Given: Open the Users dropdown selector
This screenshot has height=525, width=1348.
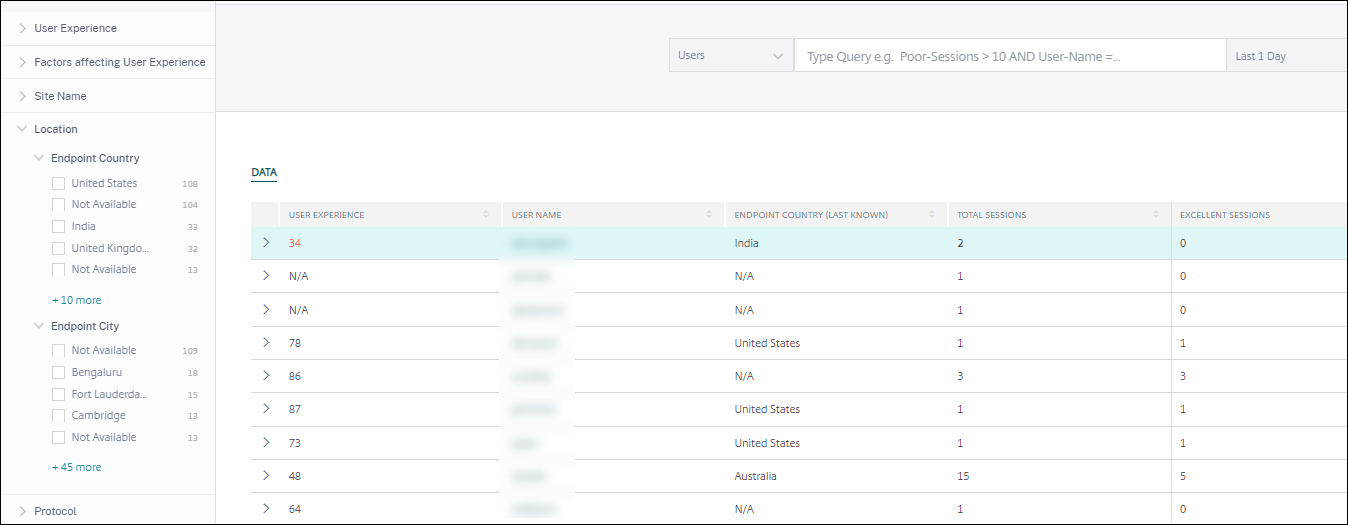Looking at the screenshot, I should pos(730,56).
